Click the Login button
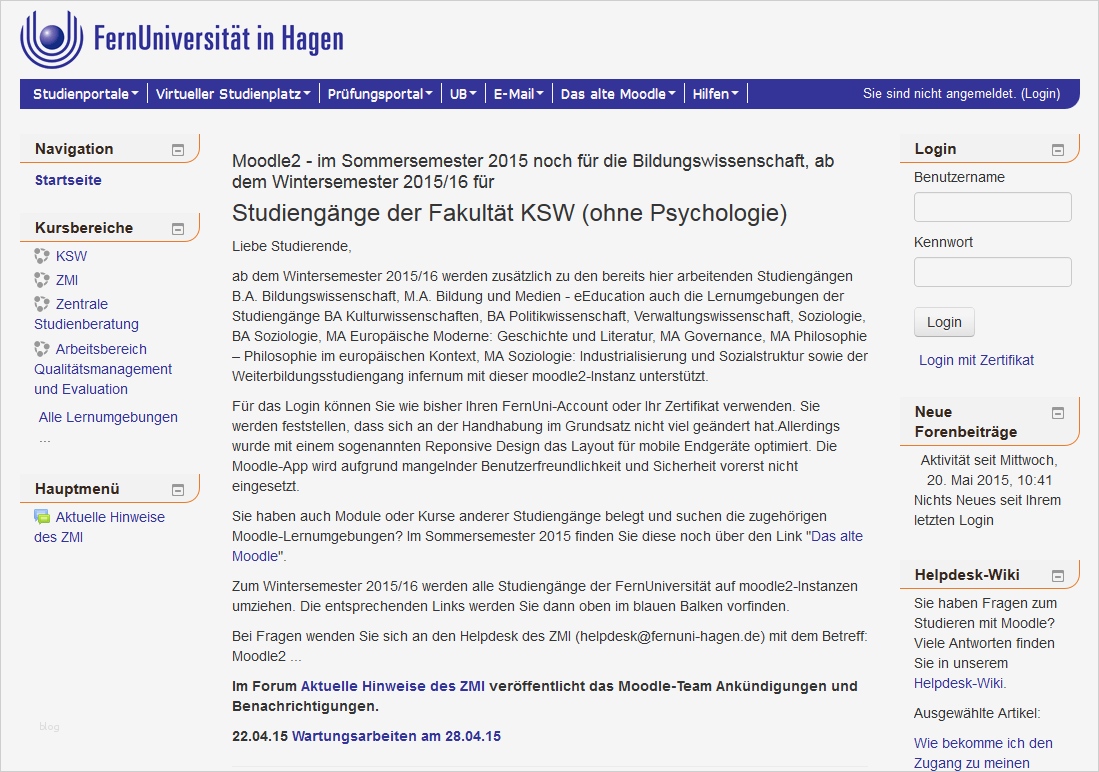The image size is (1099, 772). pos(944,323)
